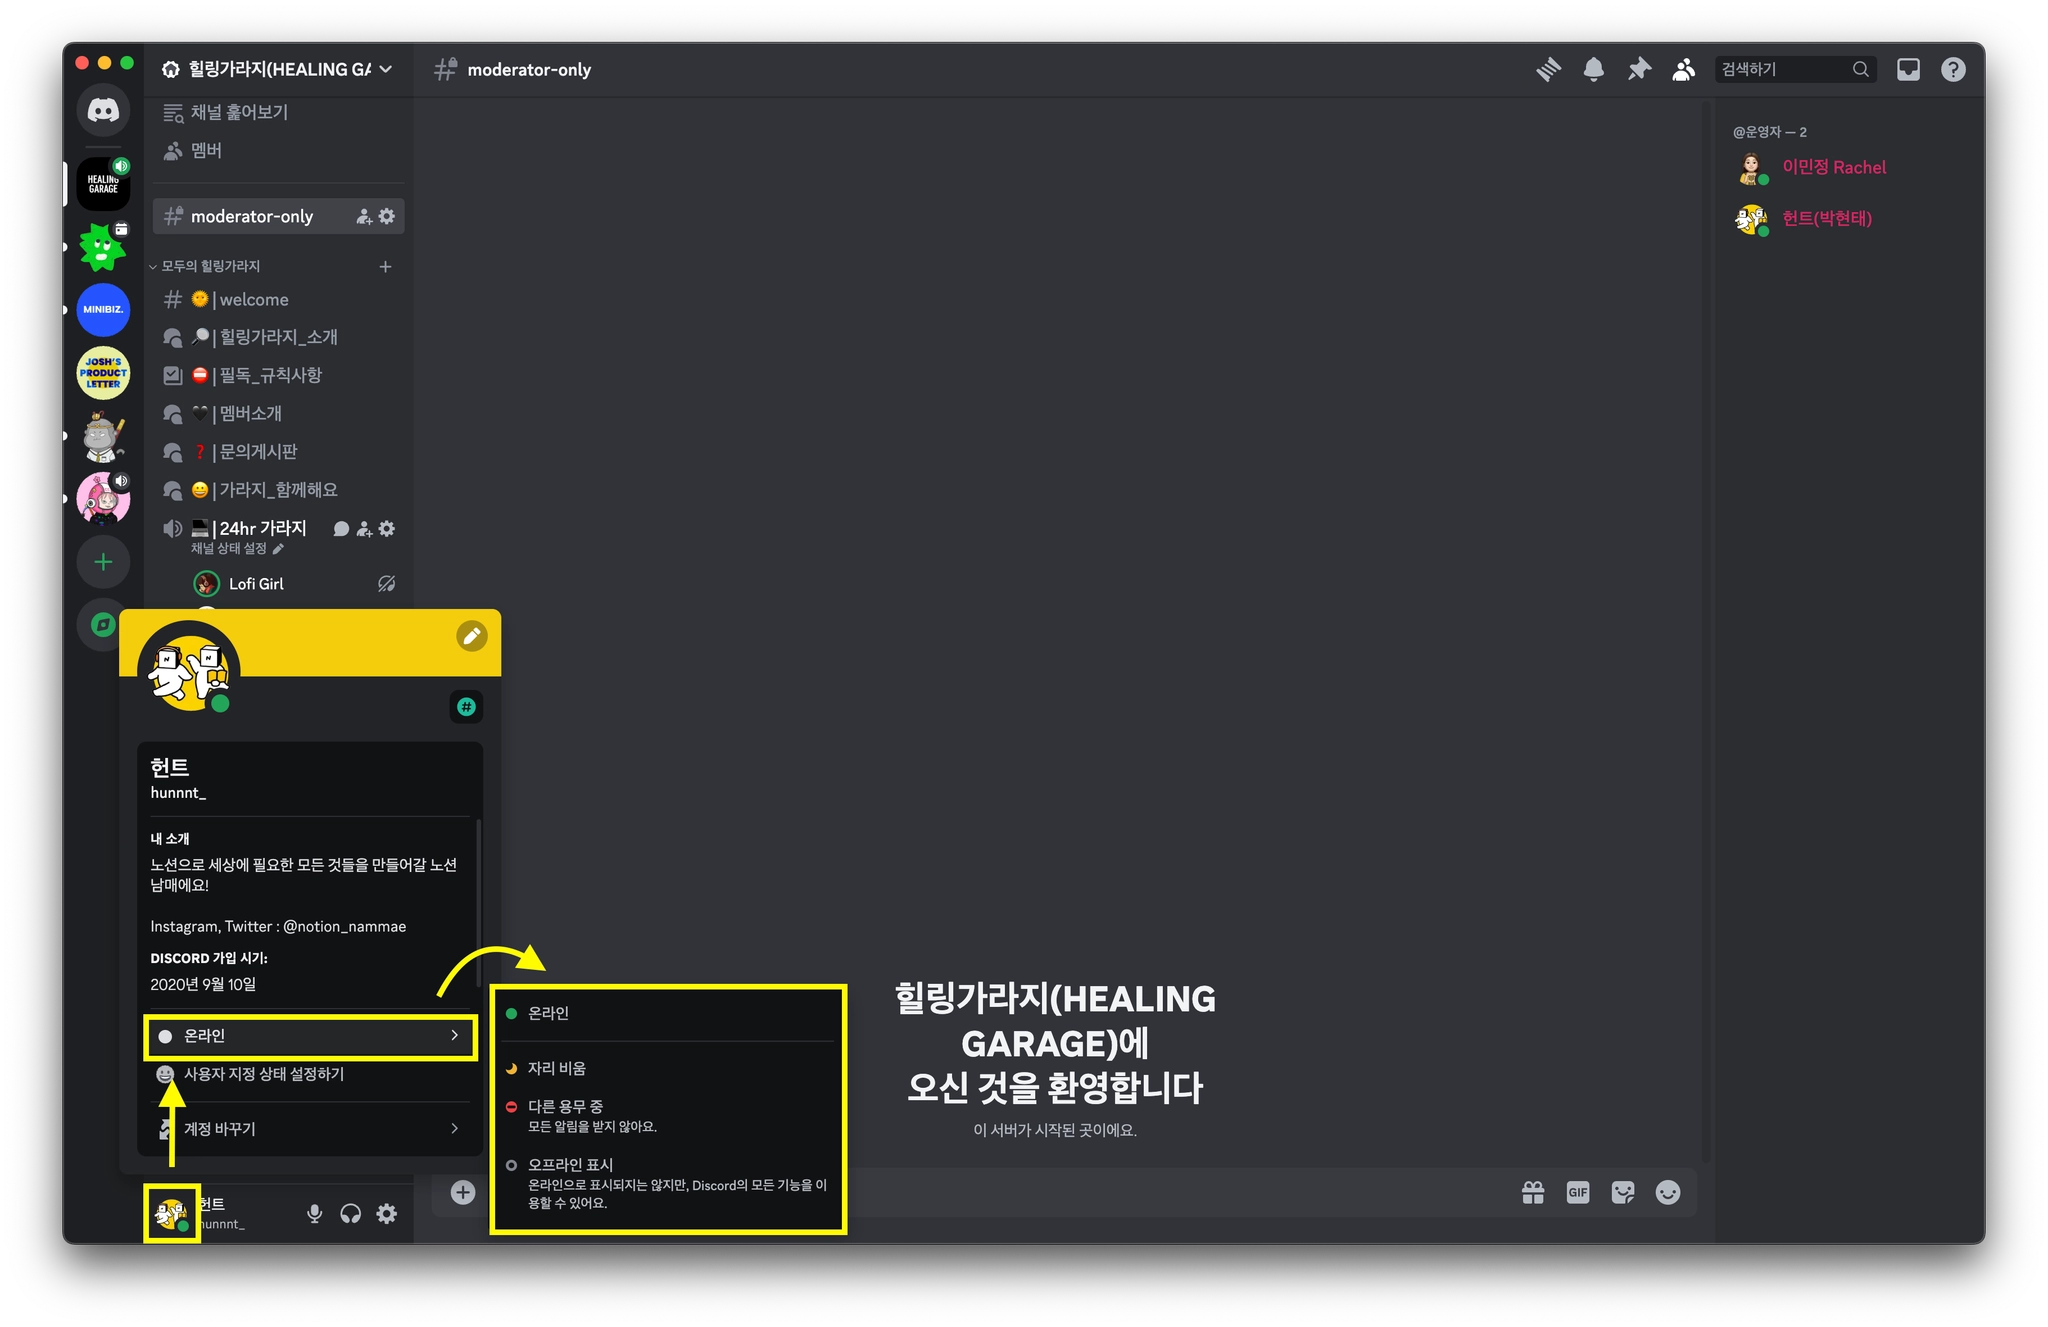2048x1327 pixels.
Task: Expand the 계정 바꾸기 submenu
Action: tap(310, 1128)
